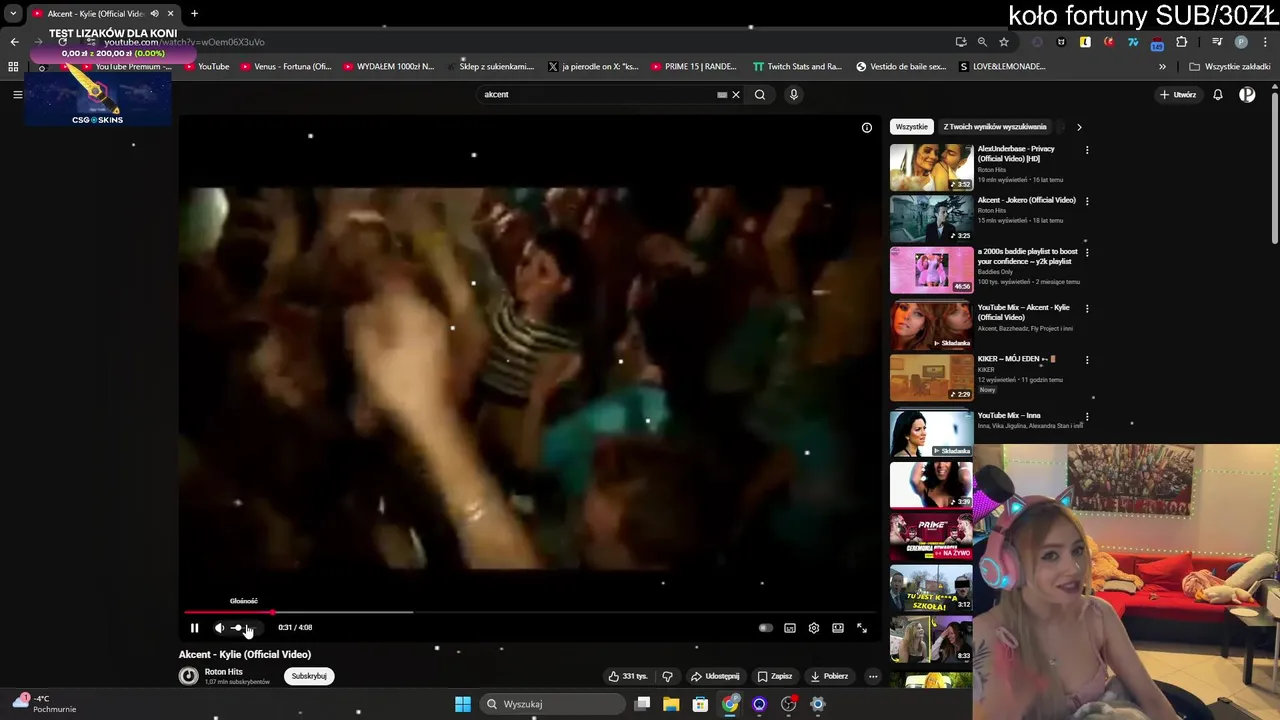Enter fullscreen from the player controls
The image size is (1280, 720).
coord(862,628)
